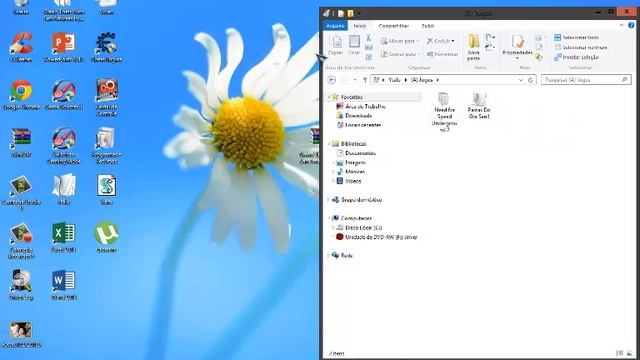
Task: Select Bibliotecas in the navigation pane
Action: pos(353,144)
